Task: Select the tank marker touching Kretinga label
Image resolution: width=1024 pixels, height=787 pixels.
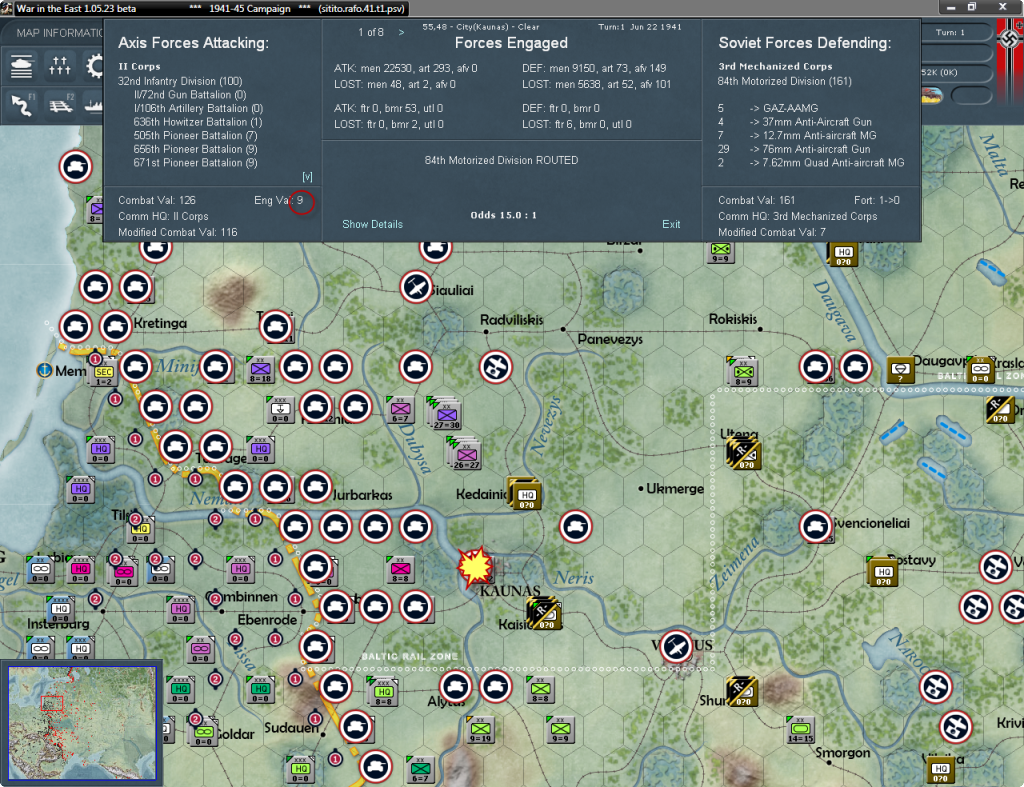Action: click(116, 327)
